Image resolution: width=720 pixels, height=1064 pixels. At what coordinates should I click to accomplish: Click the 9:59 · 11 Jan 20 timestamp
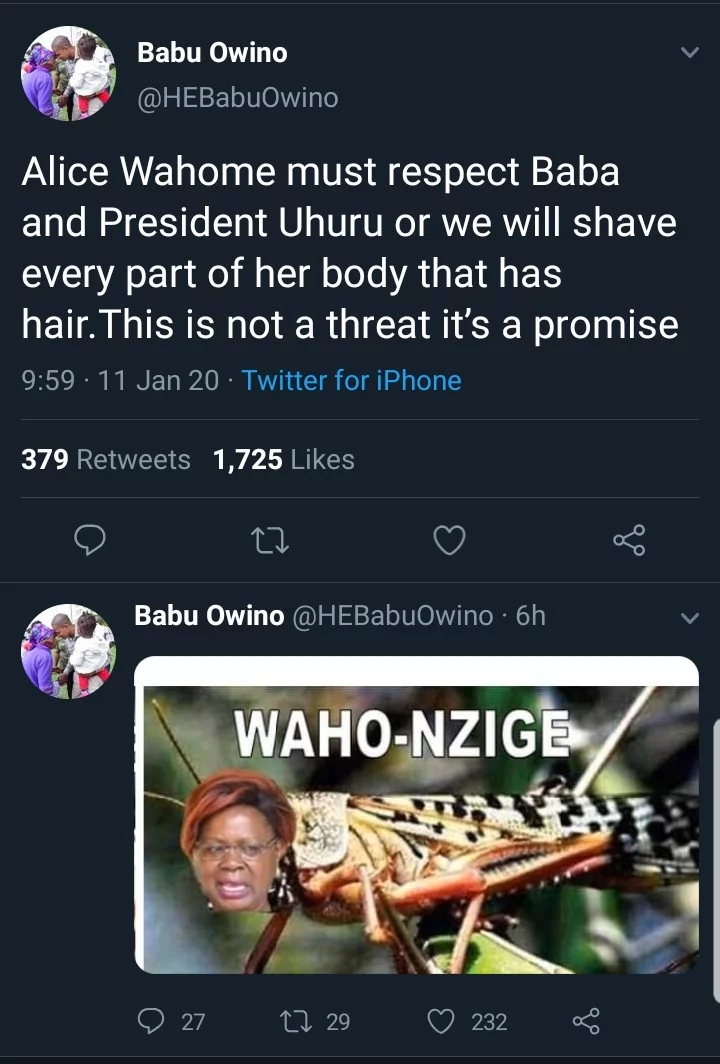[x=120, y=381]
